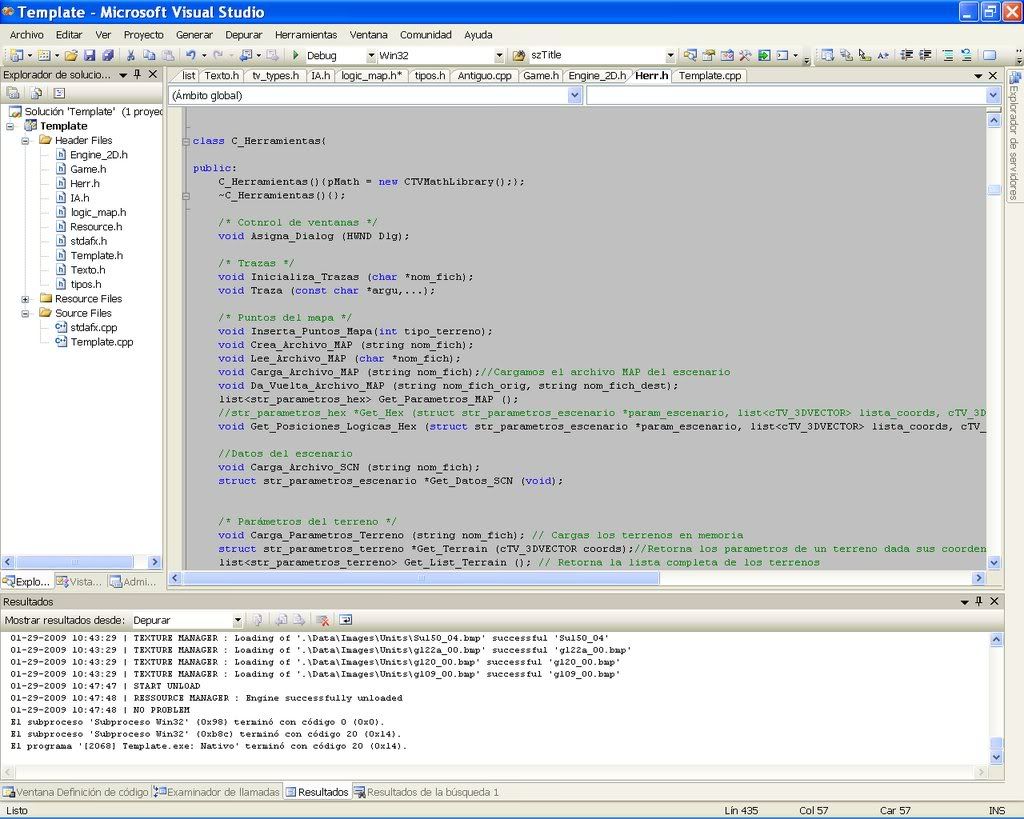Open the Depurar menu
The width and height of the screenshot is (1024, 819).
tap(244, 35)
